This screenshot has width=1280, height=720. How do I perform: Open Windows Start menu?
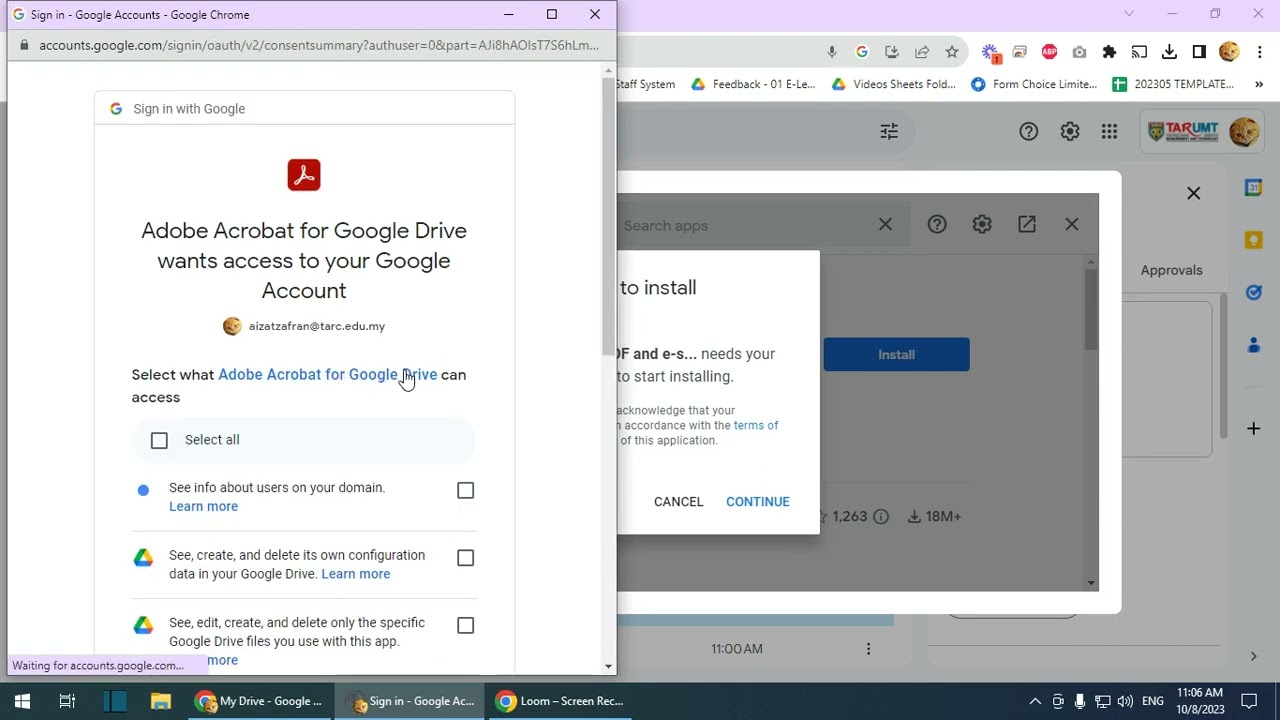click(22, 701)
